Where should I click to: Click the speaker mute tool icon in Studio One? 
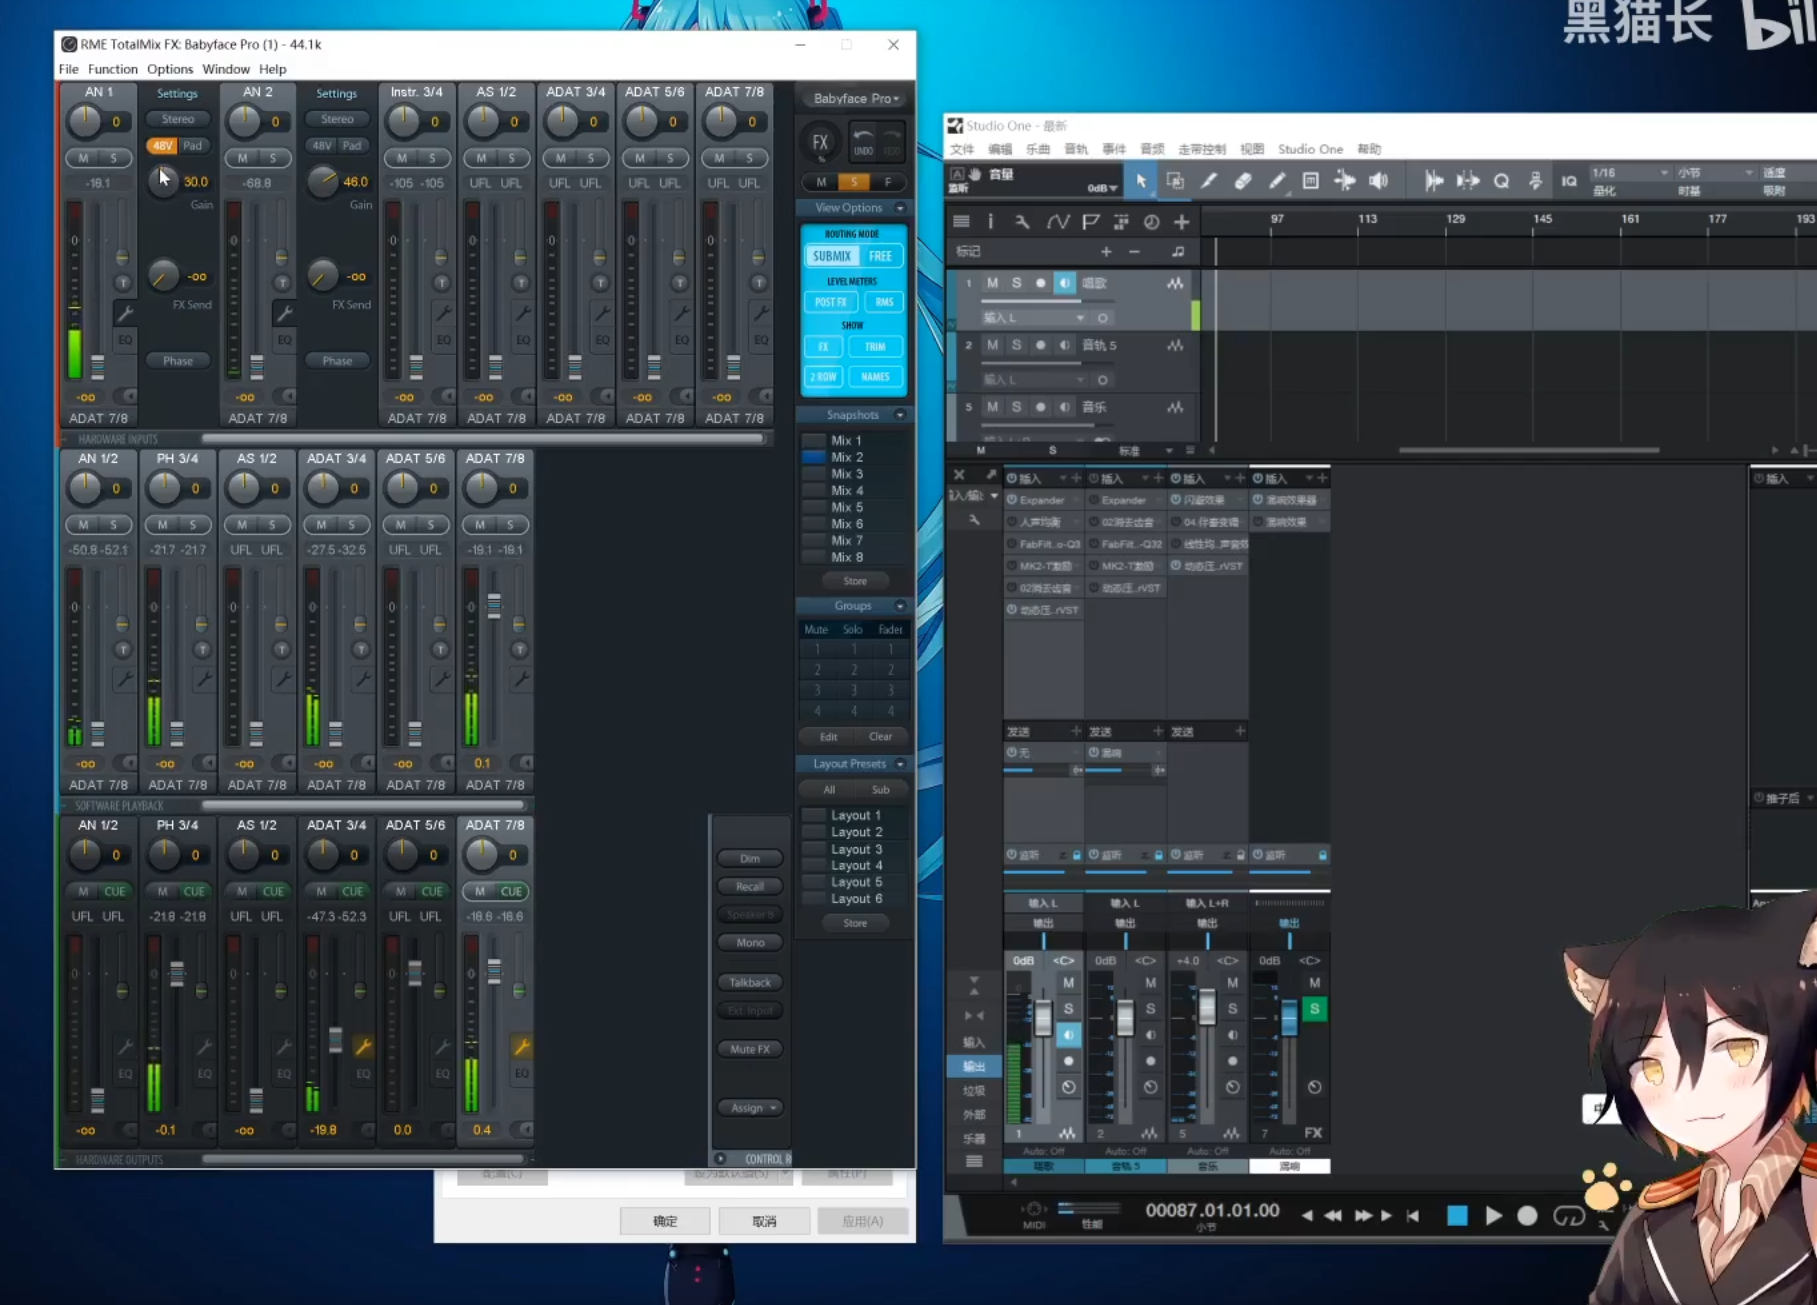(1379, 180)
